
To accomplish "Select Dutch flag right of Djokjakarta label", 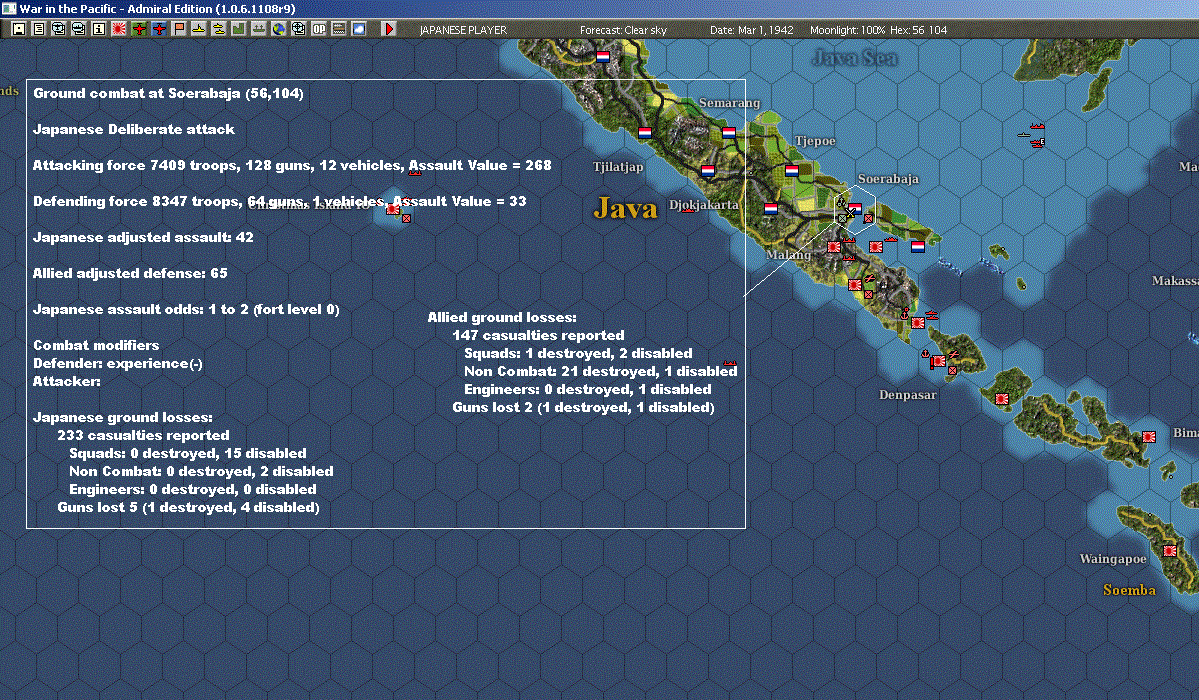I will [x=771, y=208].
